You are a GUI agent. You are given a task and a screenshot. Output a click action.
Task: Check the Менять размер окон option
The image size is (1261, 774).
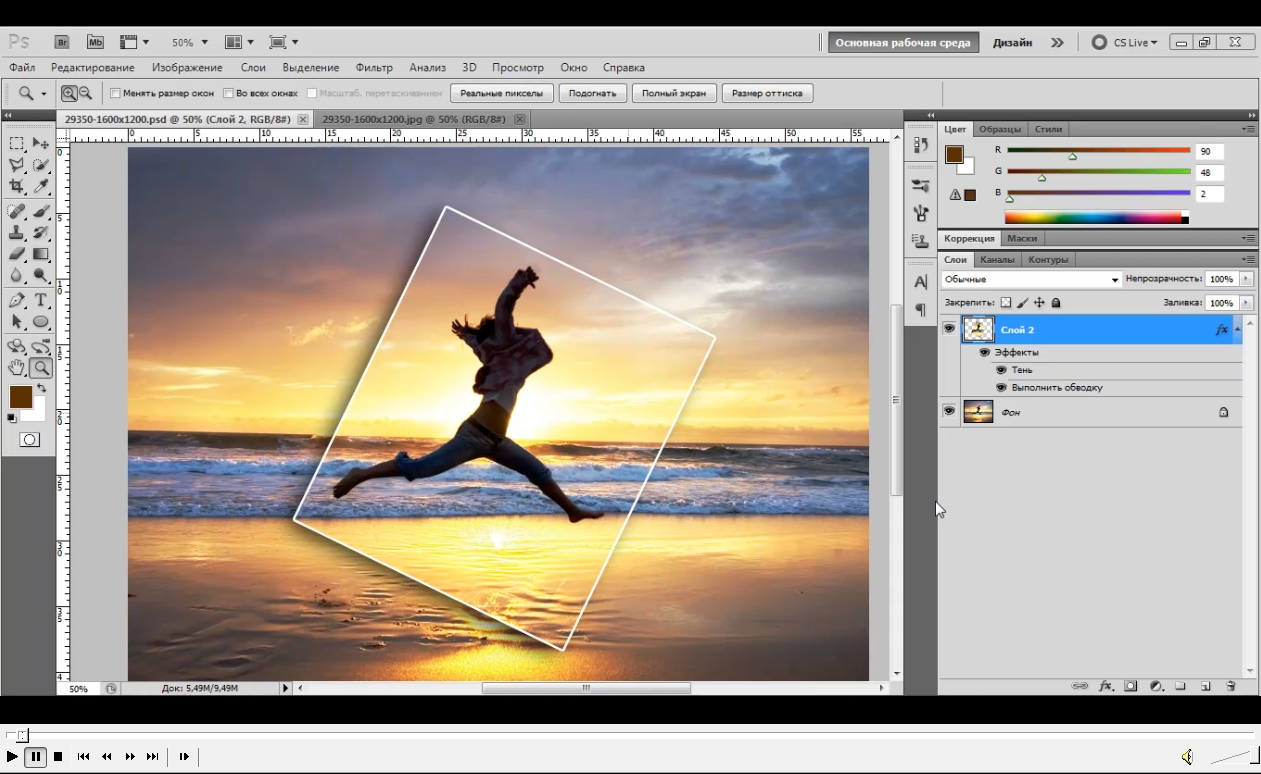tap(115, 93)
